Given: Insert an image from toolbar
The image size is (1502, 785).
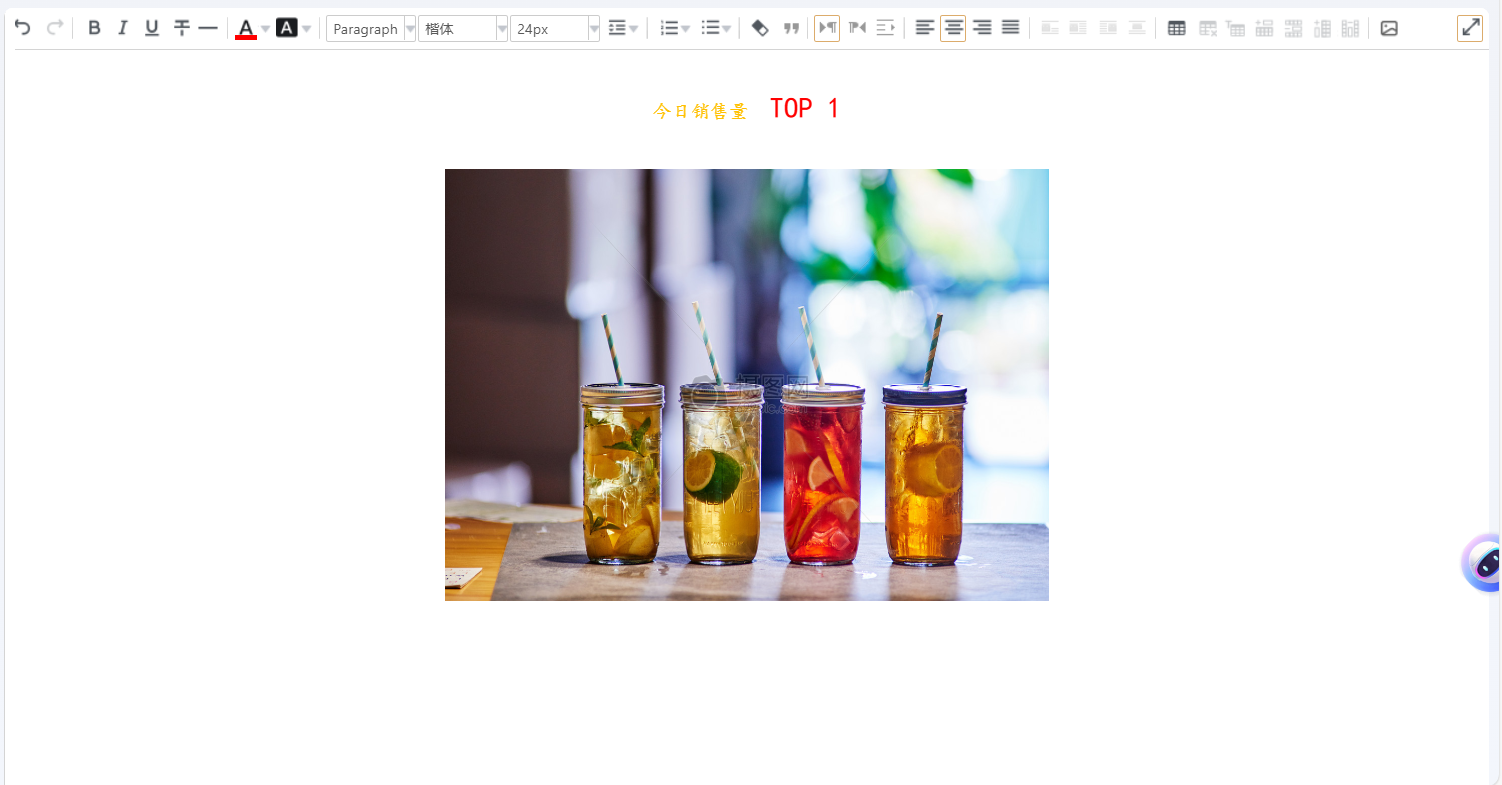Looking at the screenshot, I should 1389,28.
